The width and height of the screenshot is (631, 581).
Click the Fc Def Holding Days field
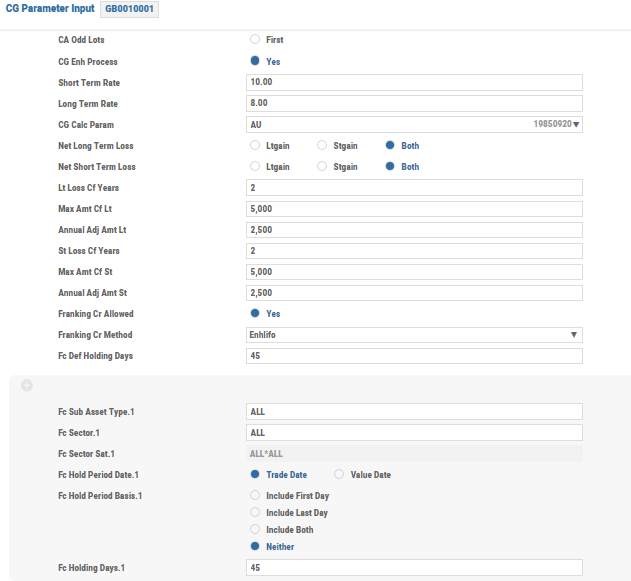pyautogui.click(x=413, y=356)
